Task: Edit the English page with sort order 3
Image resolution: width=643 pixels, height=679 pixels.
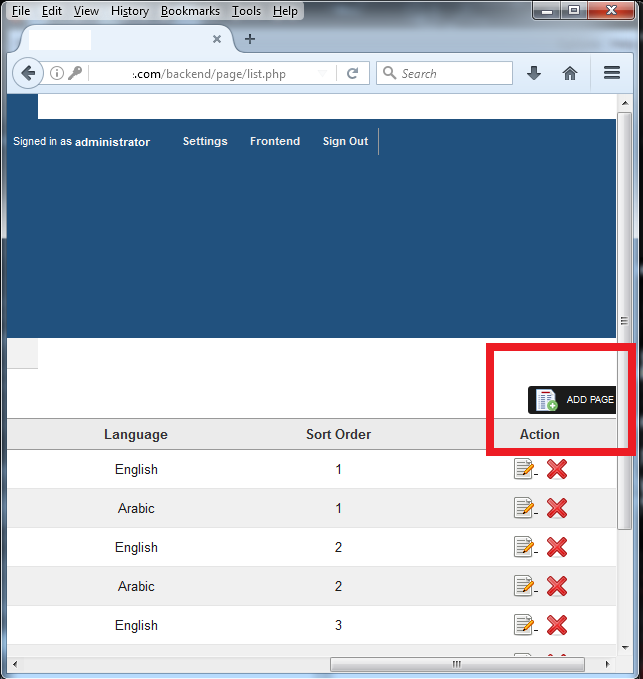Action: pyautogui.click(x=525, y=625)
